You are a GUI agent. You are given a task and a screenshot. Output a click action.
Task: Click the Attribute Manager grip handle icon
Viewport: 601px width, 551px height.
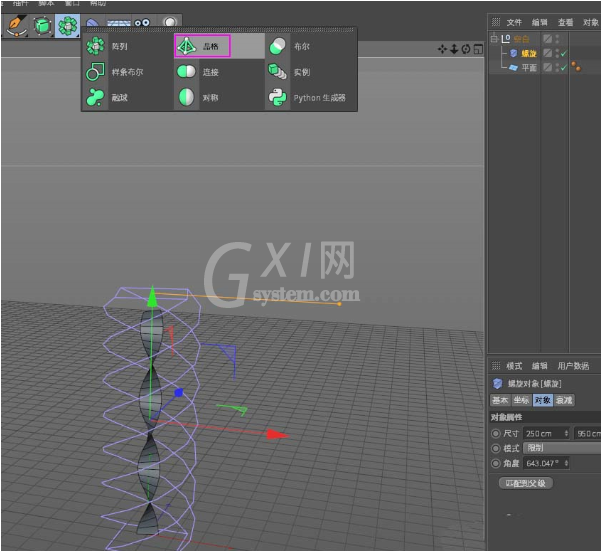click(496, 366)
